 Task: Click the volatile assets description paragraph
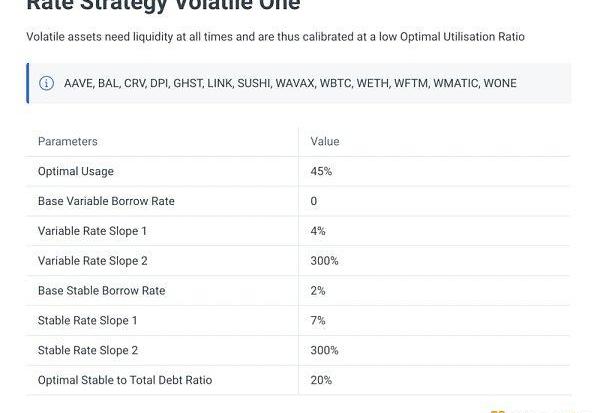[275, 37]
